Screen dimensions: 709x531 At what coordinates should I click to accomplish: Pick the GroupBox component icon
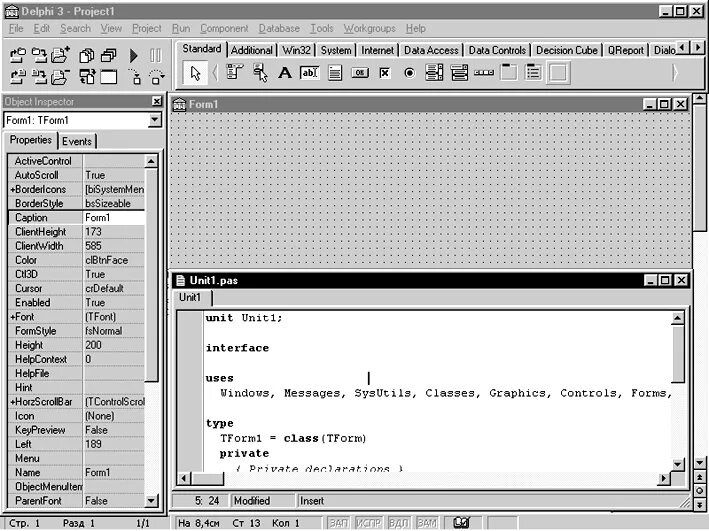point(509,72)
